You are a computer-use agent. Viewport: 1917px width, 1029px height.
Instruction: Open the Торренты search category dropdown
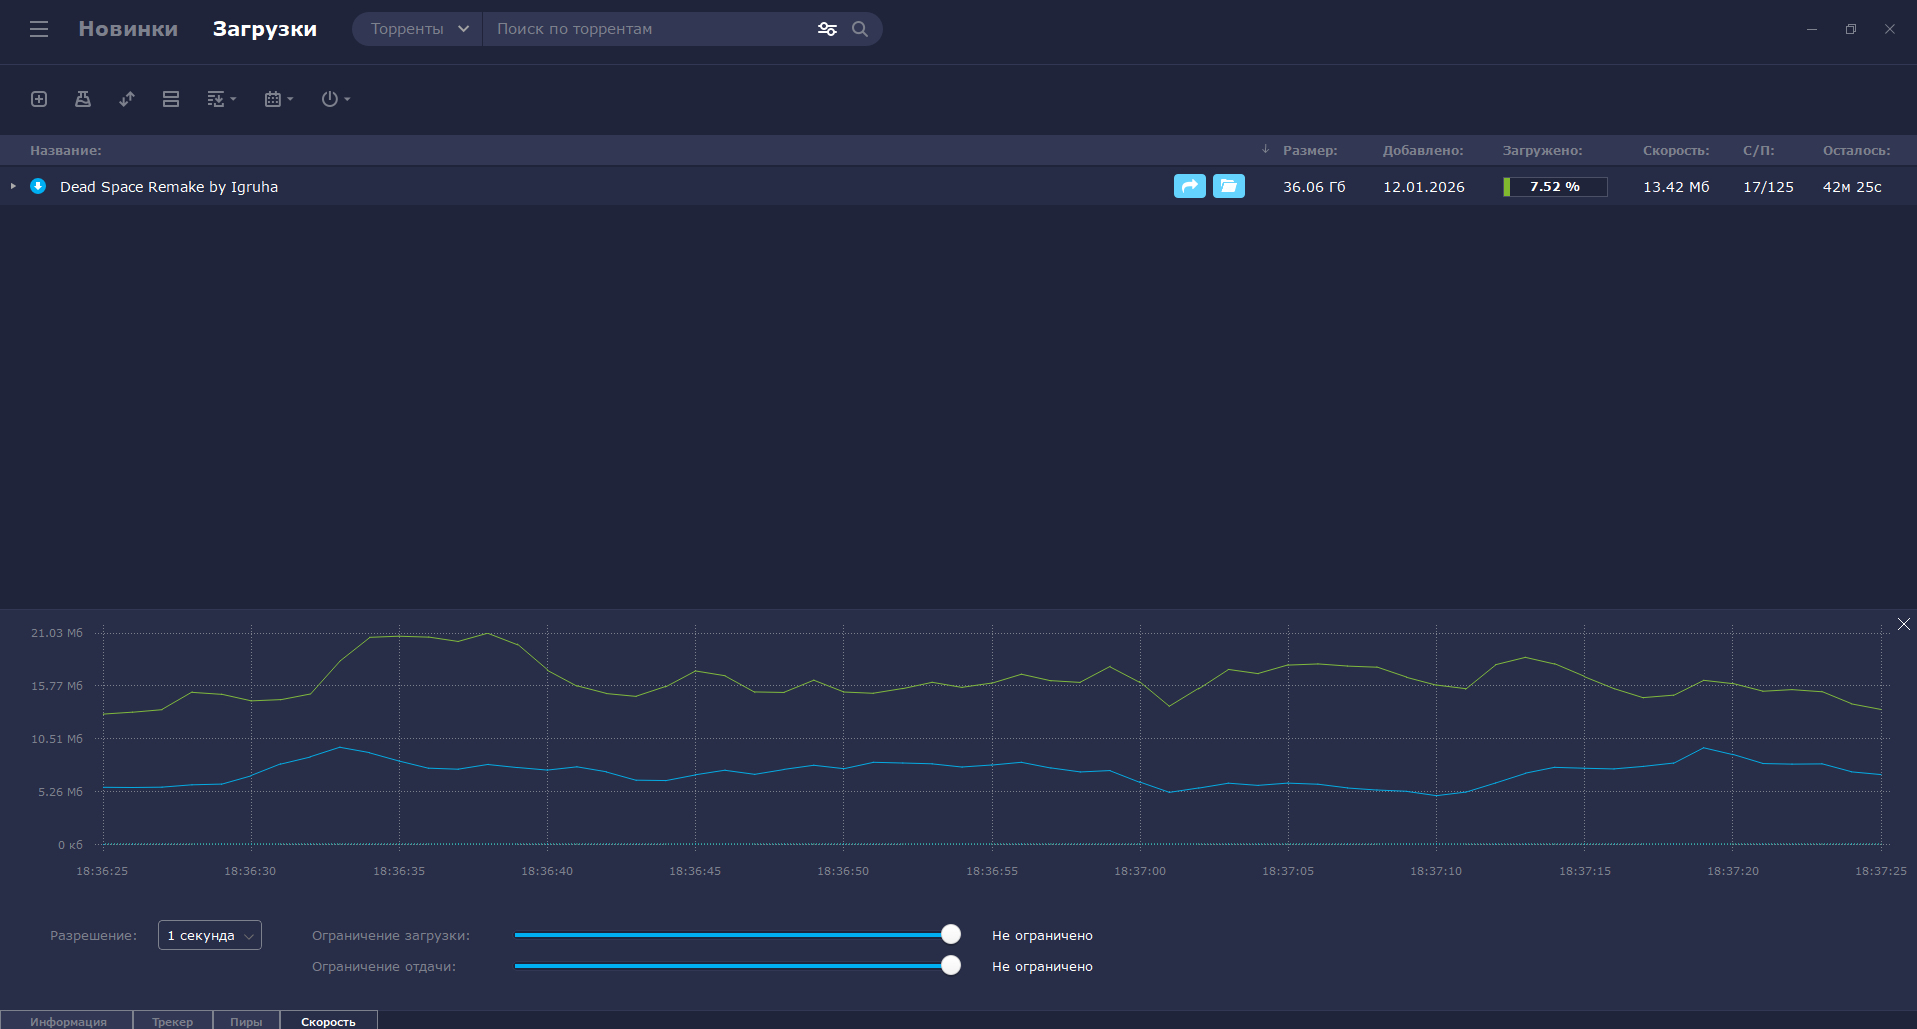tap(418, 29)
